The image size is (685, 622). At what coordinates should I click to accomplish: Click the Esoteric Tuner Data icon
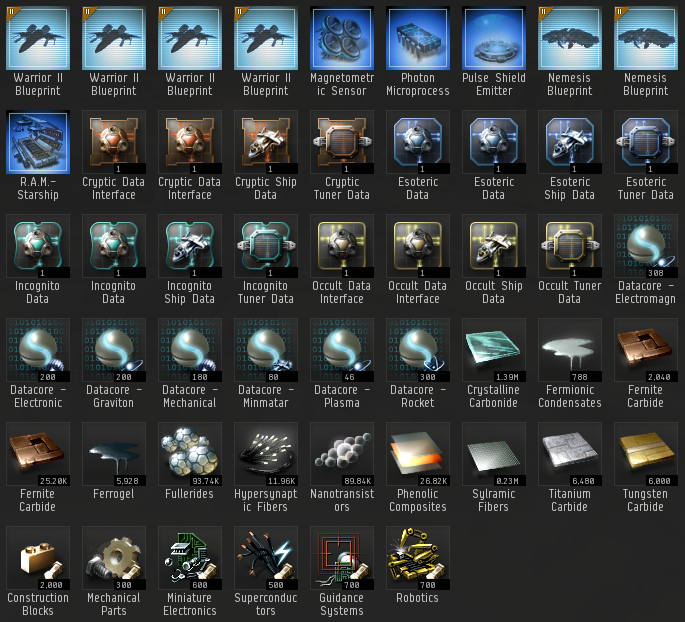[646, 142]
